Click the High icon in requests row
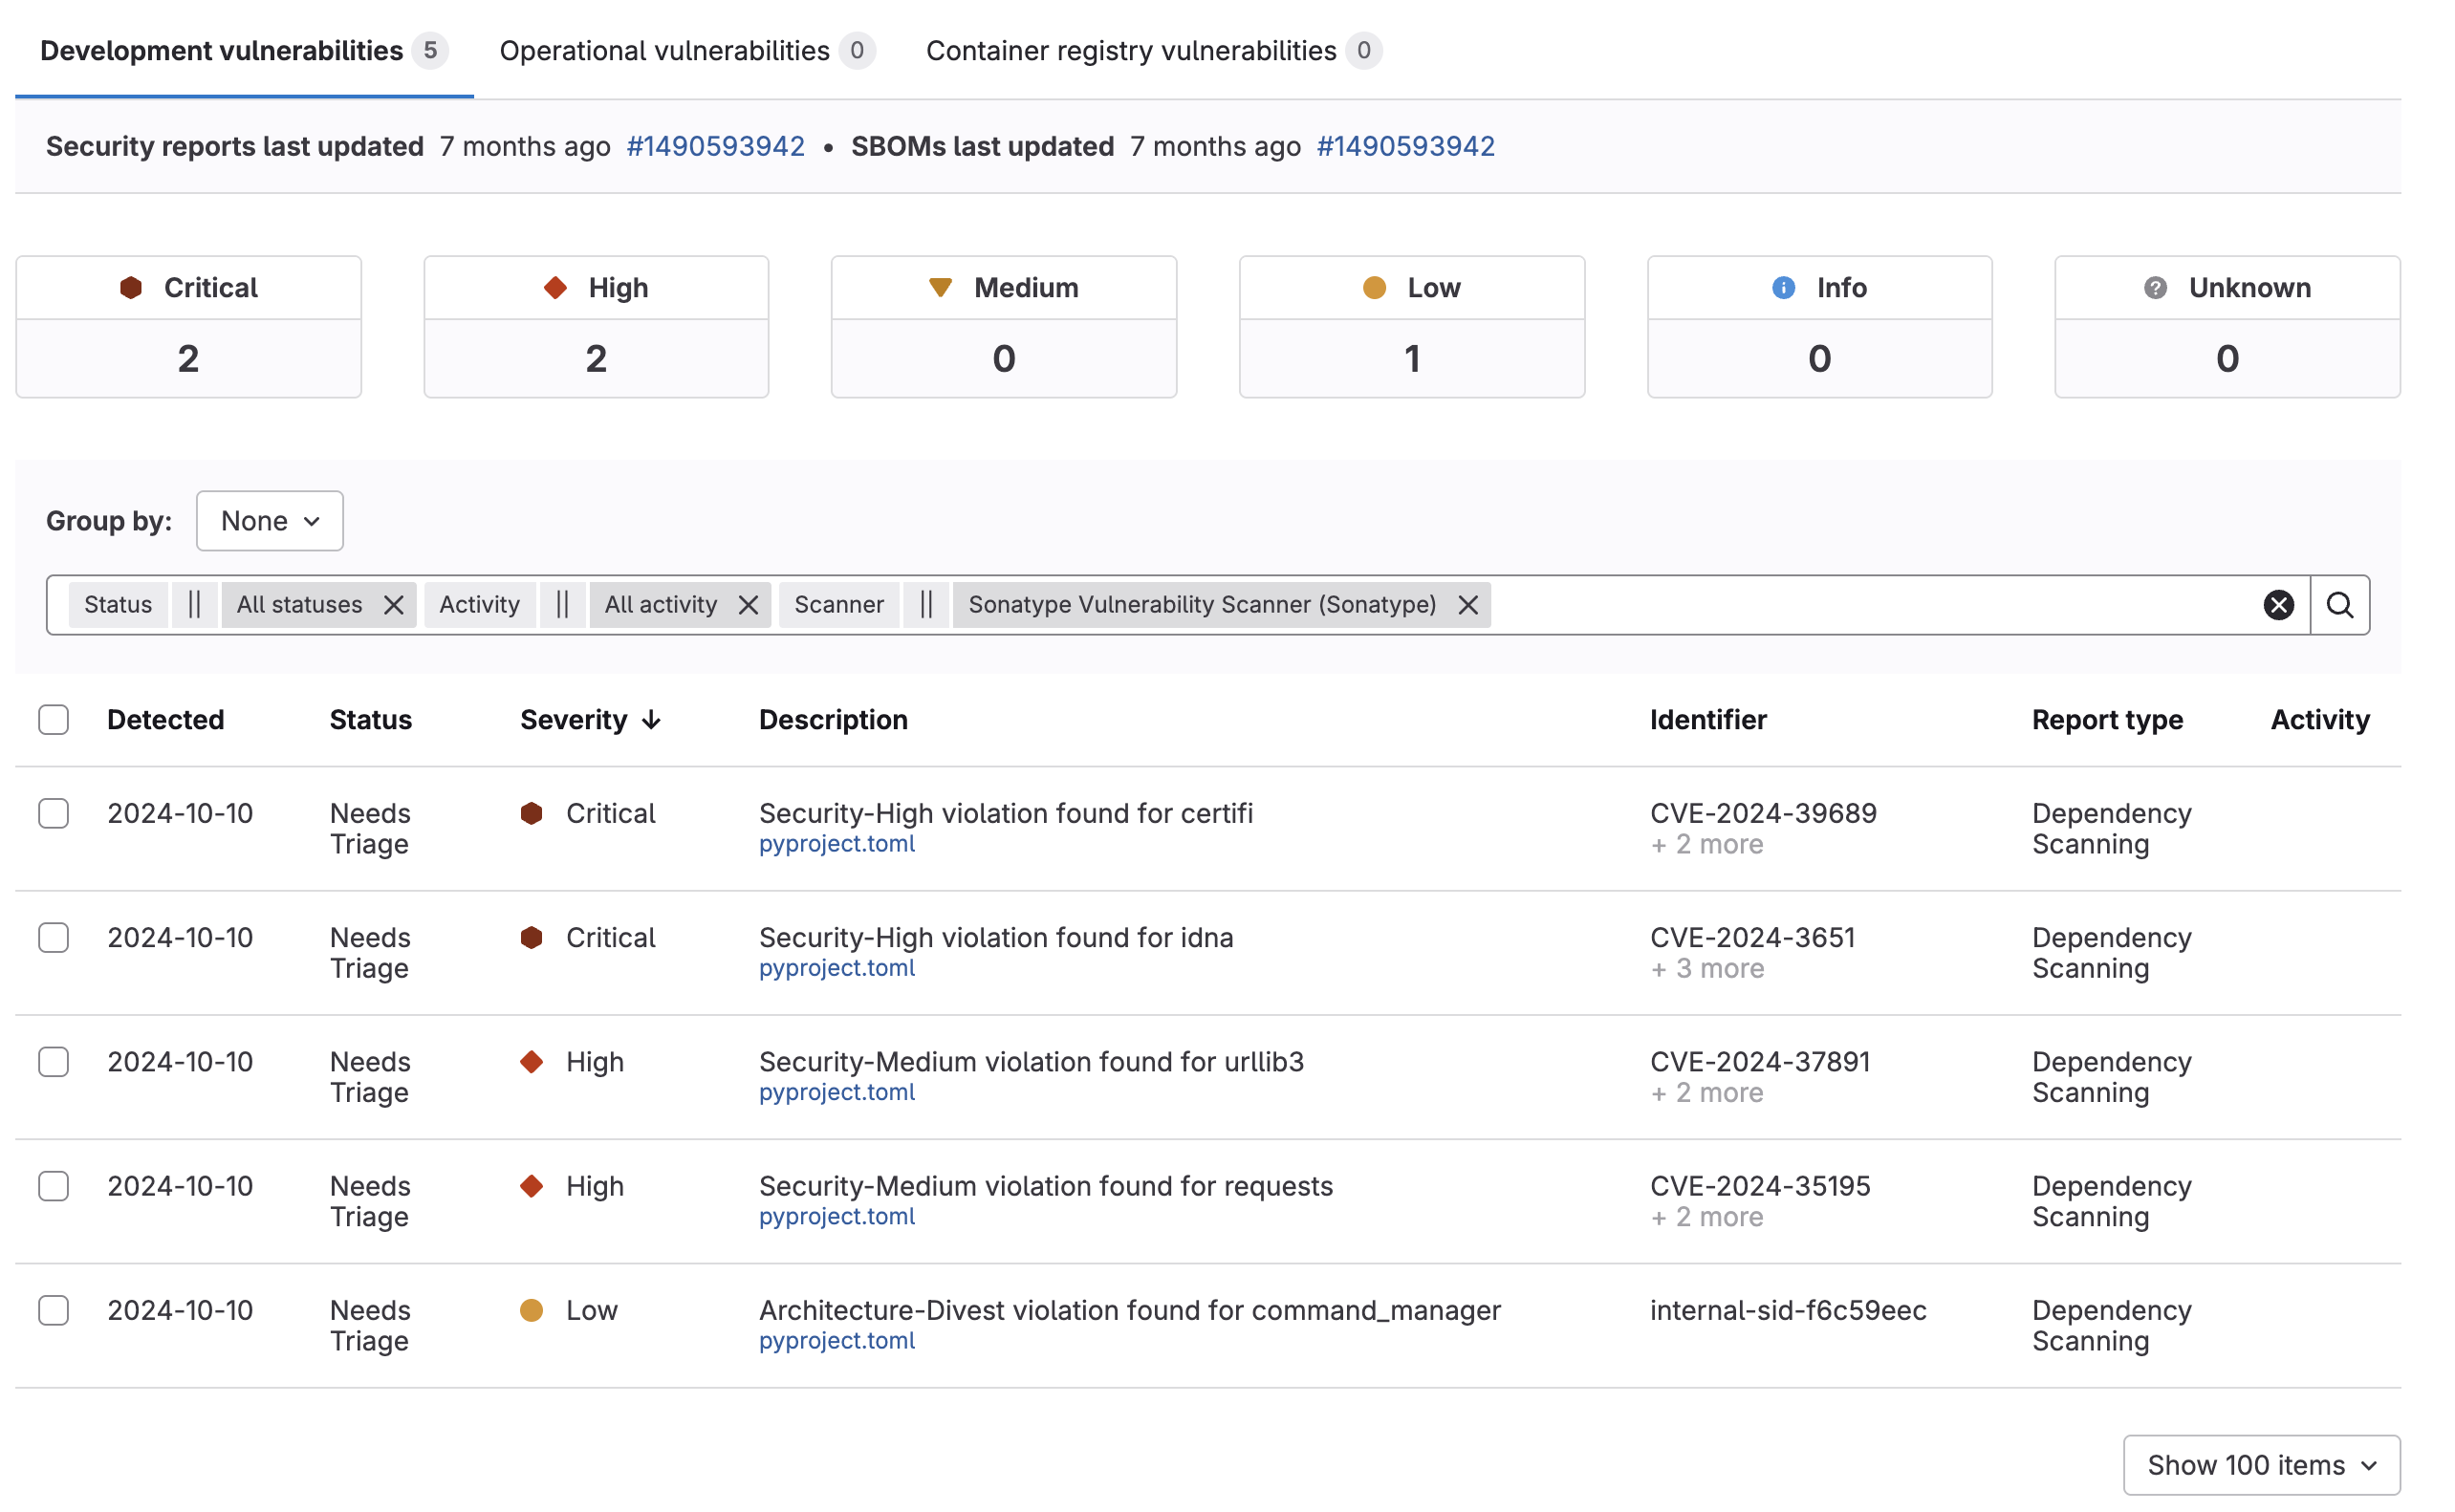Image resolution: width=2455 pixels, height=1512 pixels. 532,1186
